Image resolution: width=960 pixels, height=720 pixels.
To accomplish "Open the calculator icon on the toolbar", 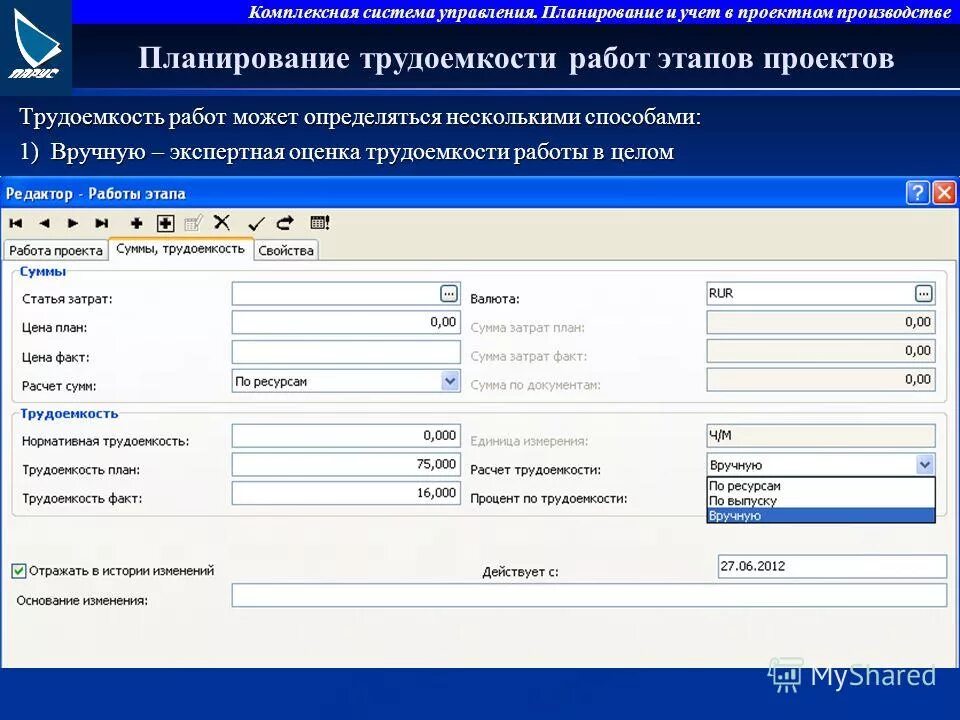I will (320, 221).
